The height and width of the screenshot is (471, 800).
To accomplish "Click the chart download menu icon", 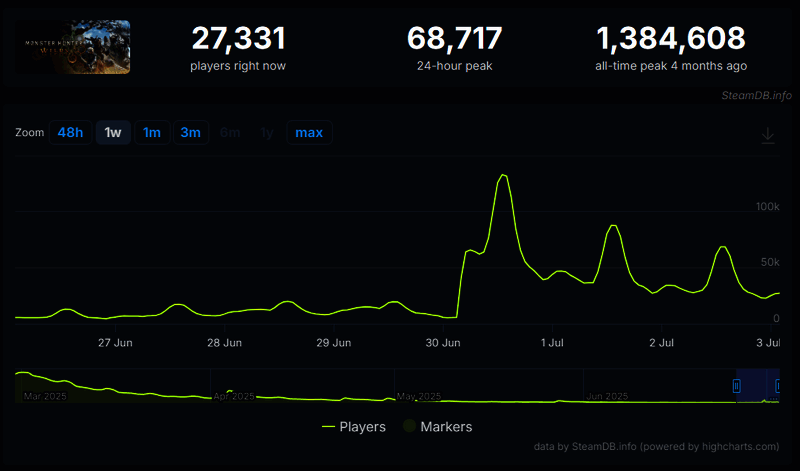I will pyautogui.click(x=768, y=135).
